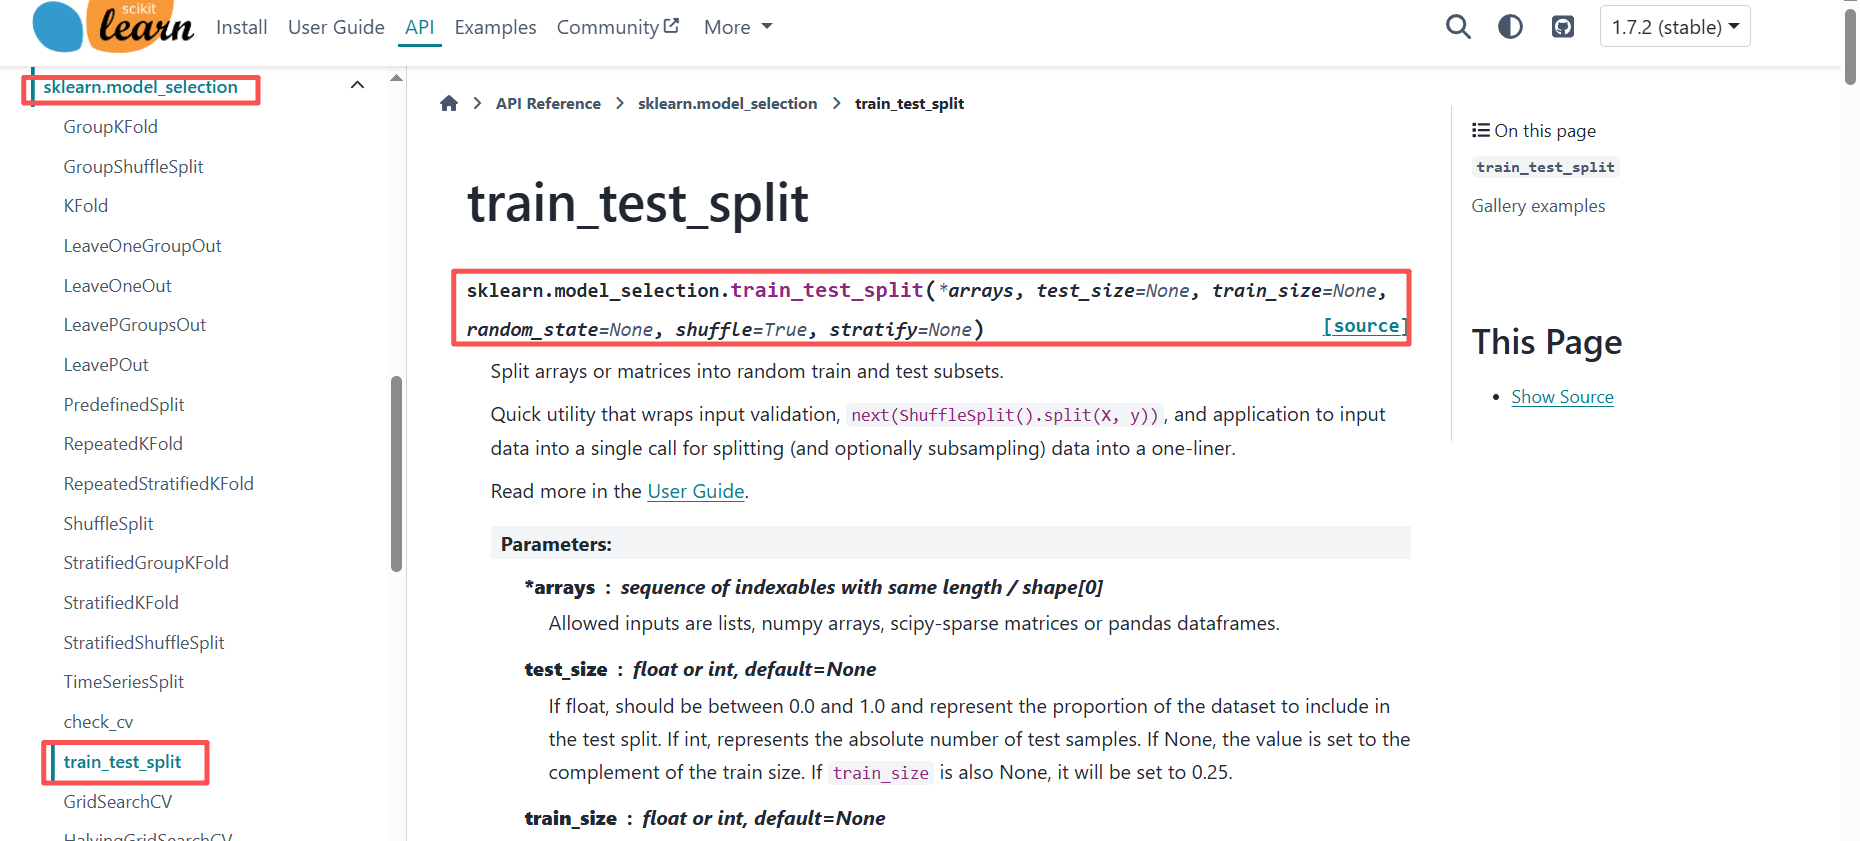Screen dimensions: 1860x841
Task: Jump to Gallery examples section
Action: (1538, 206)
